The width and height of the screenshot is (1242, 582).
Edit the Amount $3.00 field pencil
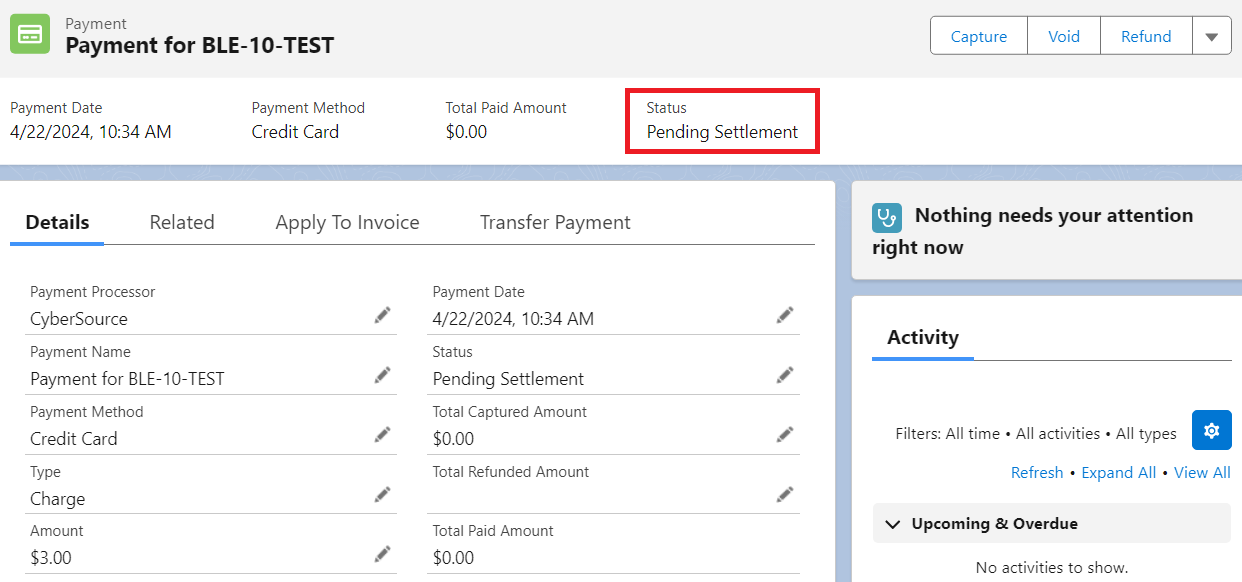tap(382, 554)
